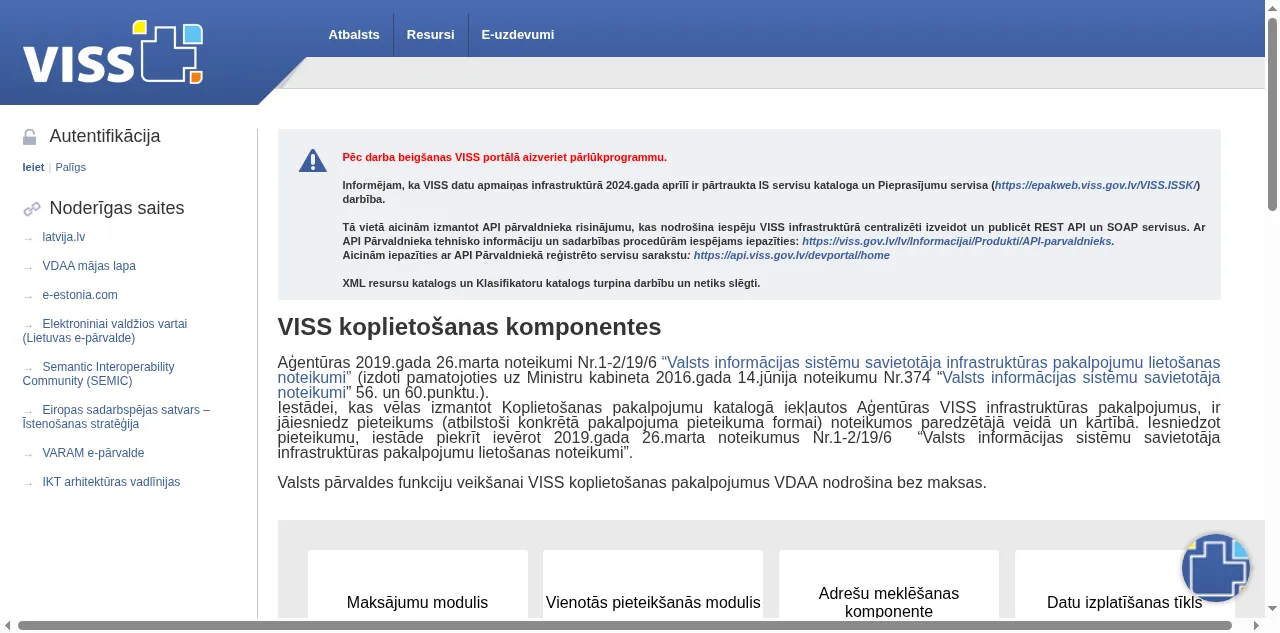The width and height of the screenshot is (1280, 633).
Task: Click the horizontal scrollbar at the bottom
Action: click(x=625, y=626)
